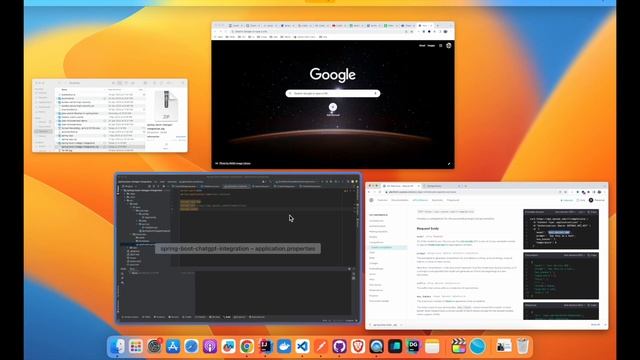The width and height of the screenshot is (640, 360).
Task: Select highlighted Create completion sidebar item
Action: tap(387, 247)
